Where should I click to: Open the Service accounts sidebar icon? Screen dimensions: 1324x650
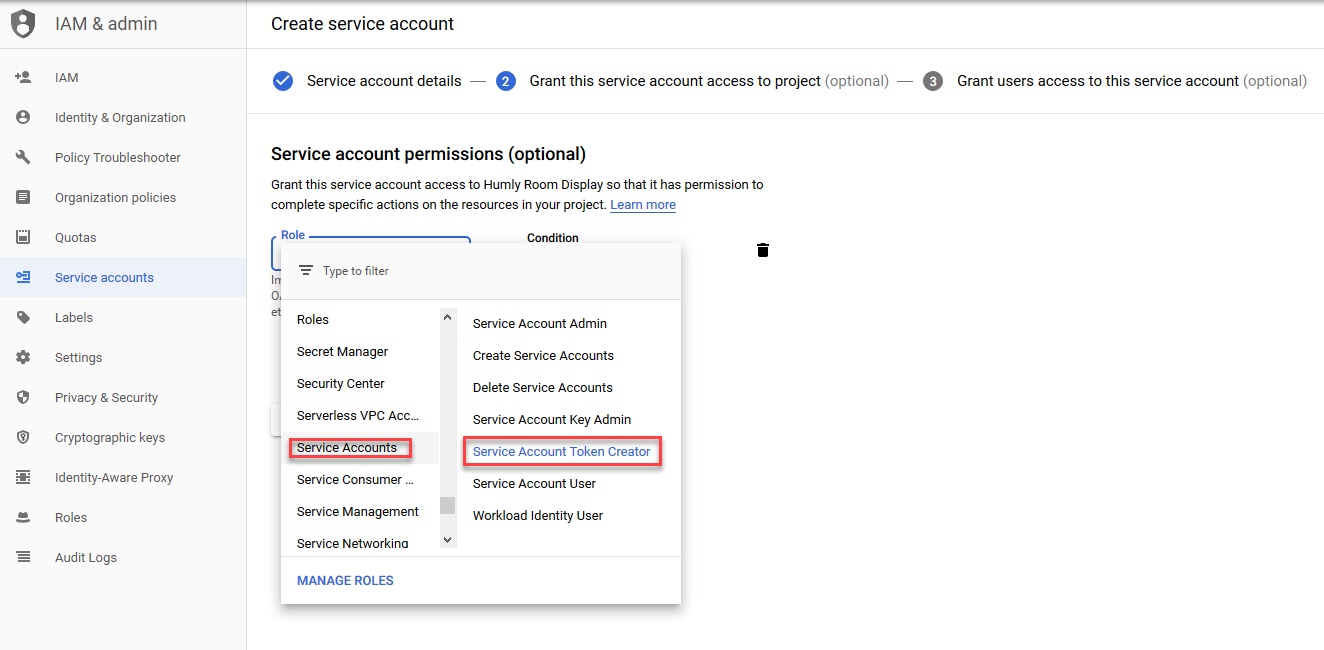pyautogui.click(x=26, y=277)
